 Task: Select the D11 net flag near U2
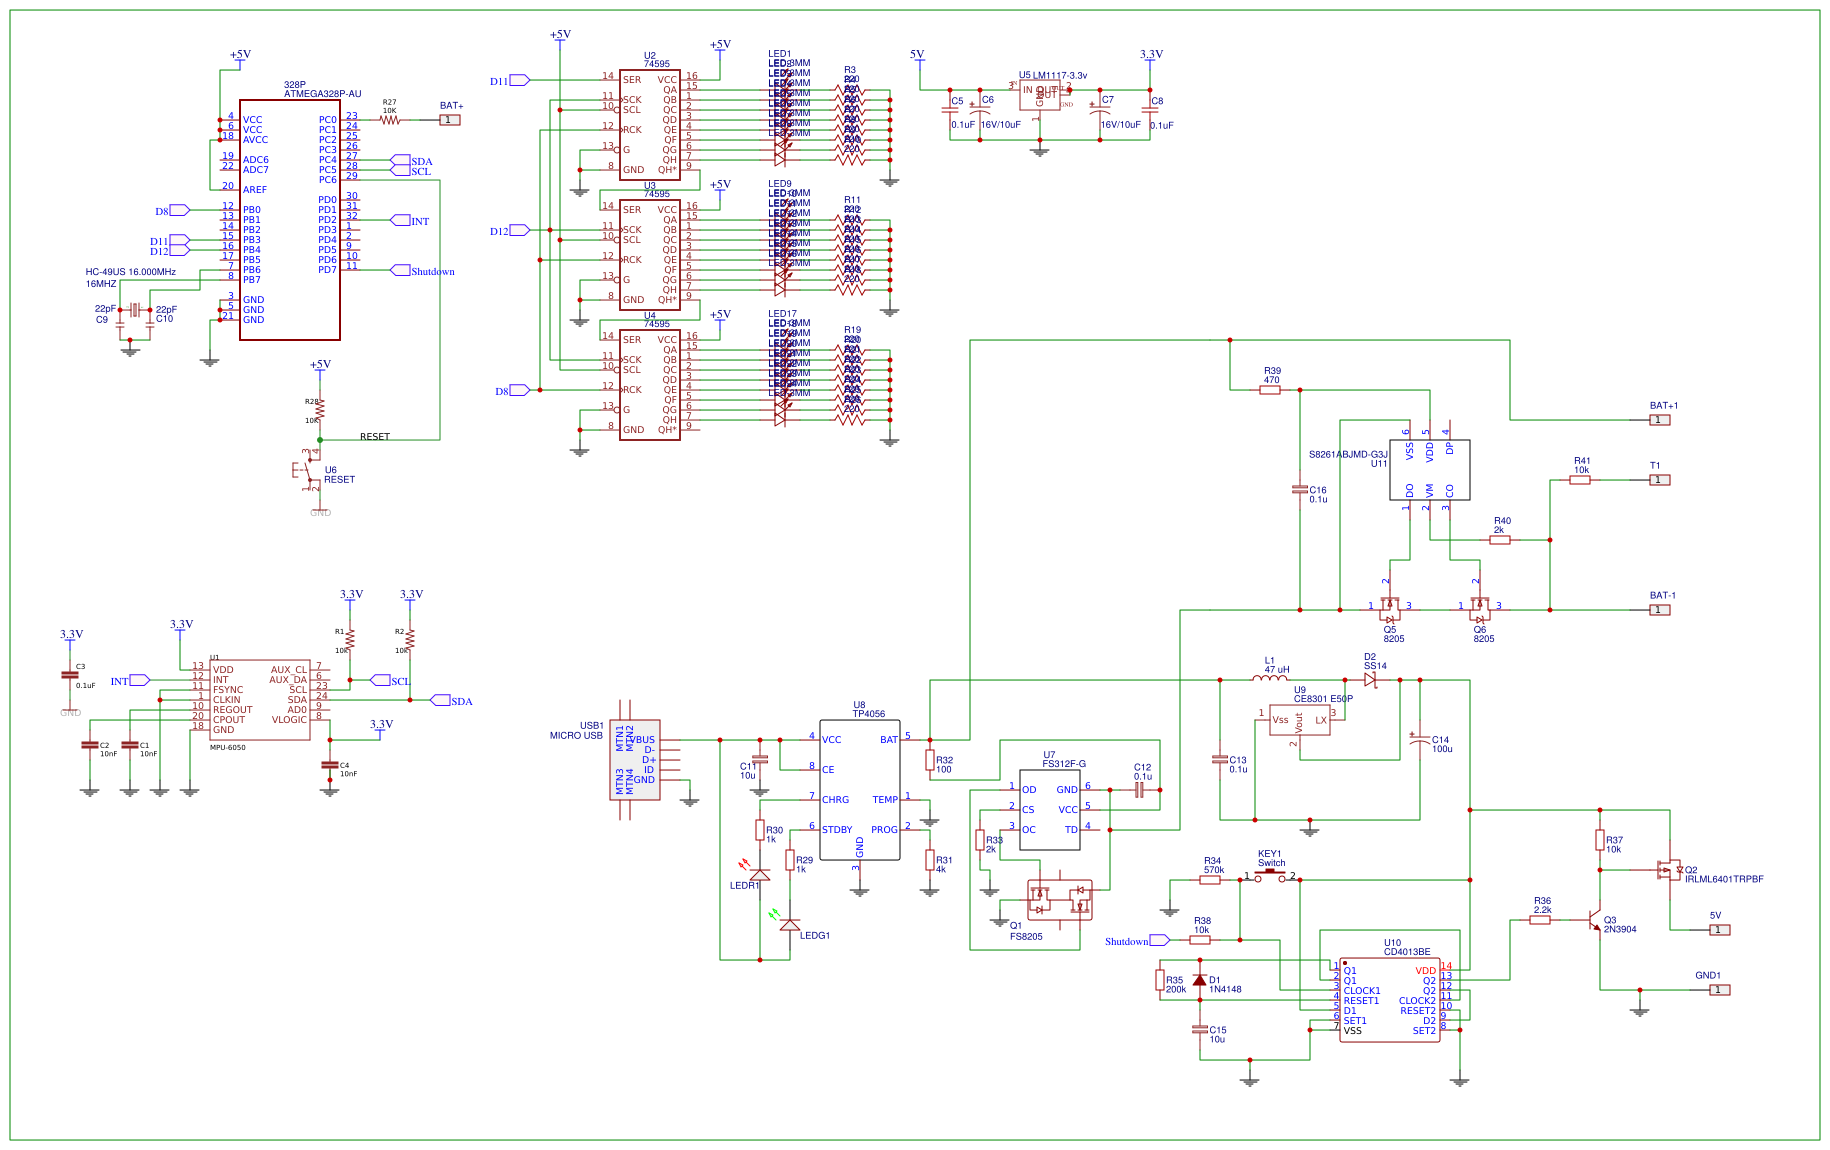(517, 78)
